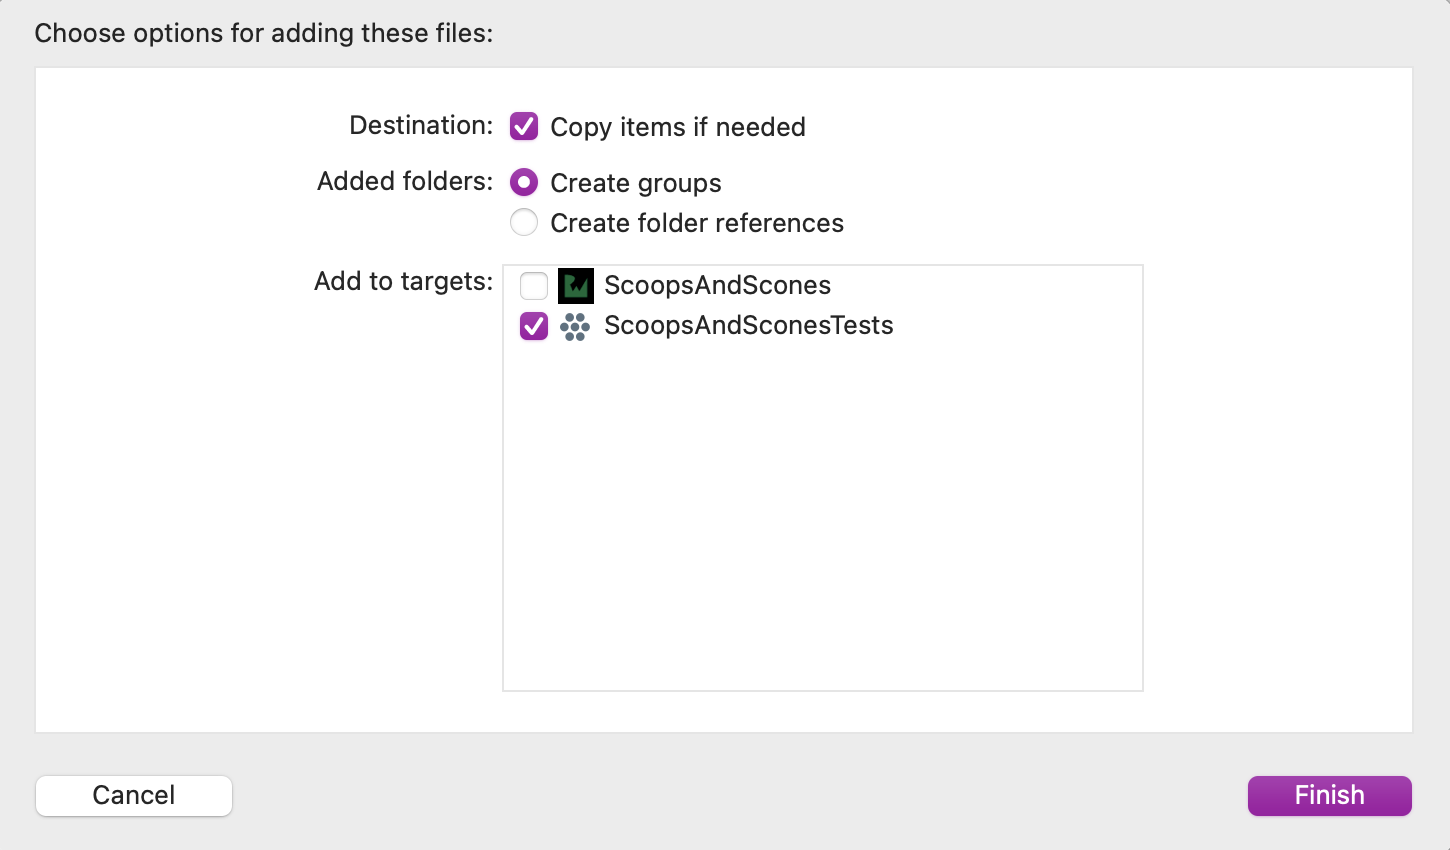Viewport: 1450px width, 850px height.
Task: Select the ScoopsAndSconesTests row in targets list
Action: 748,325
